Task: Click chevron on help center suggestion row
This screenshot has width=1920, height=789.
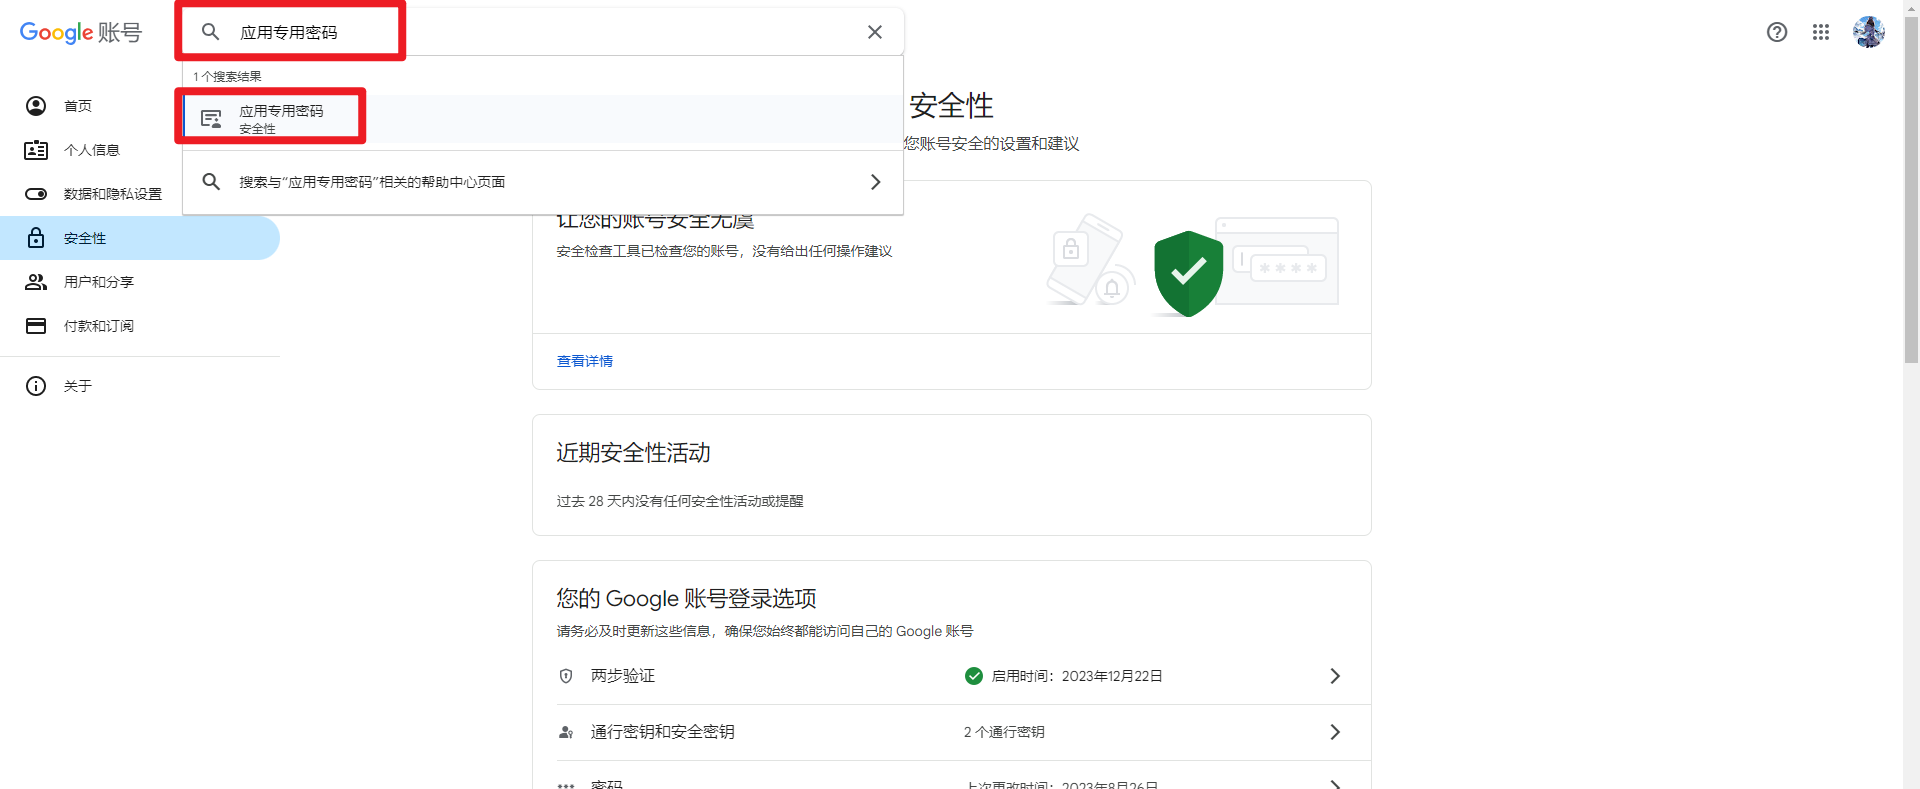Action: (x=875, y=182)
